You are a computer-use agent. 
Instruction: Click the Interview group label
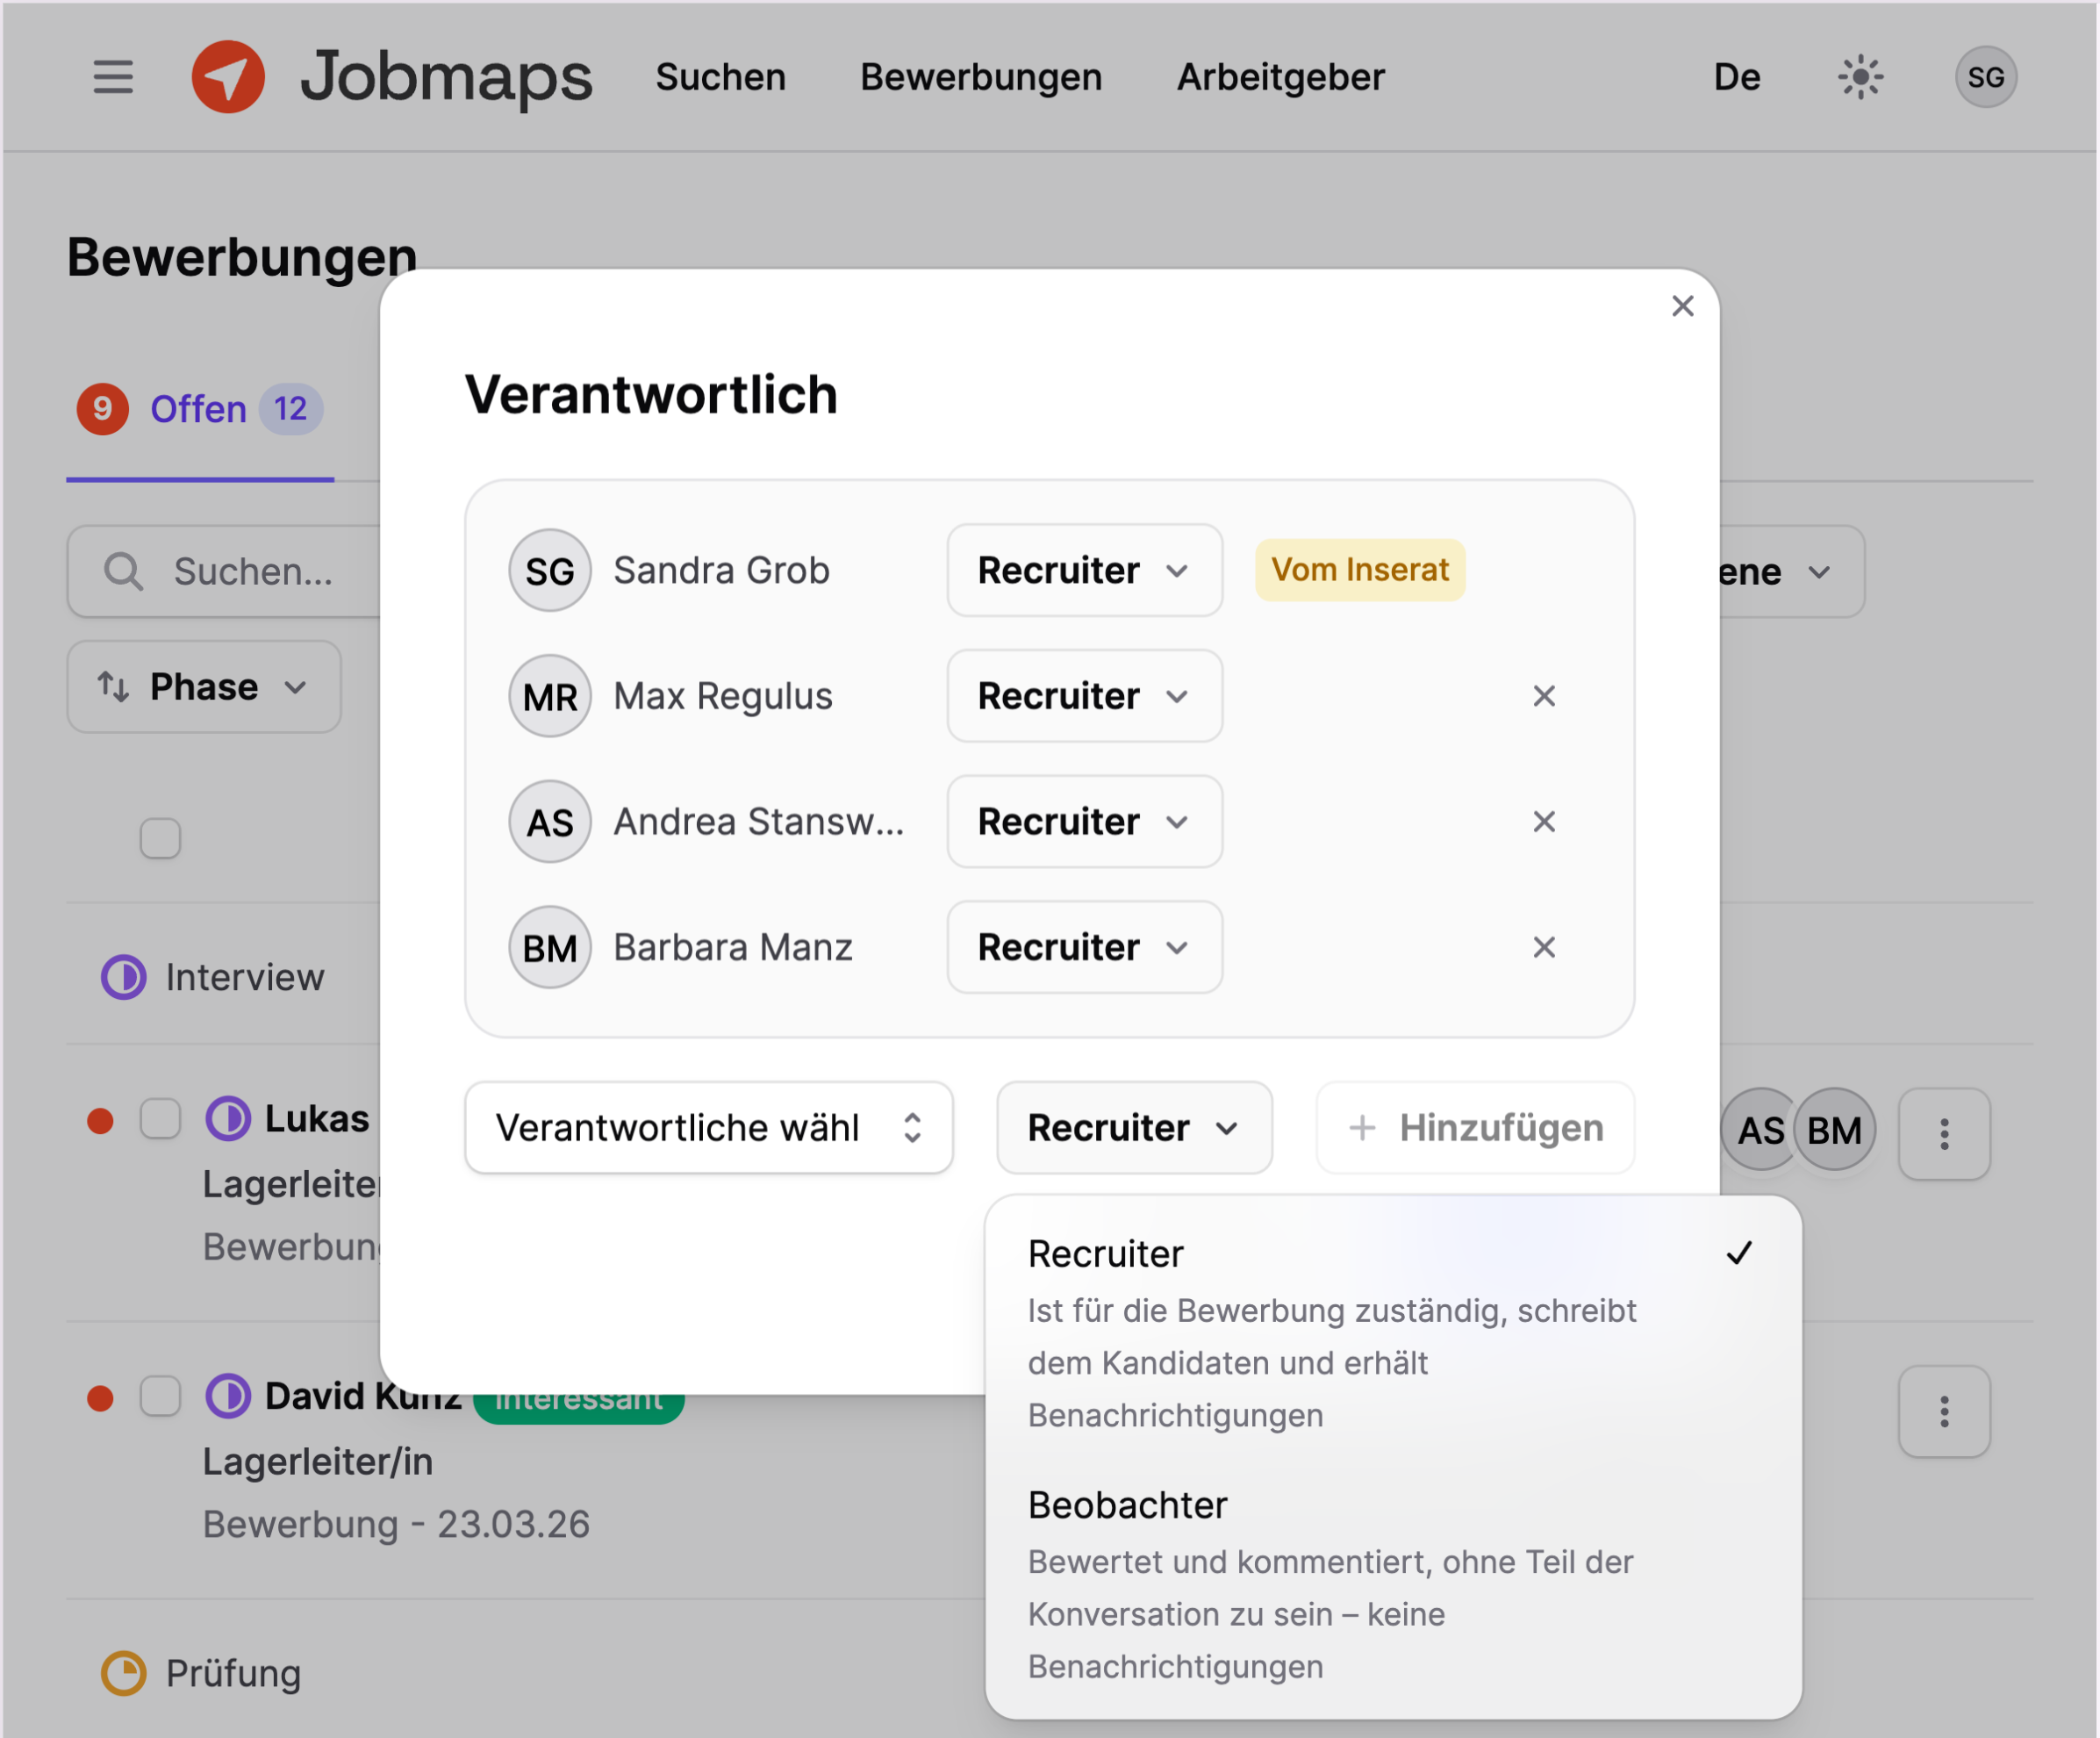point(245,977)
